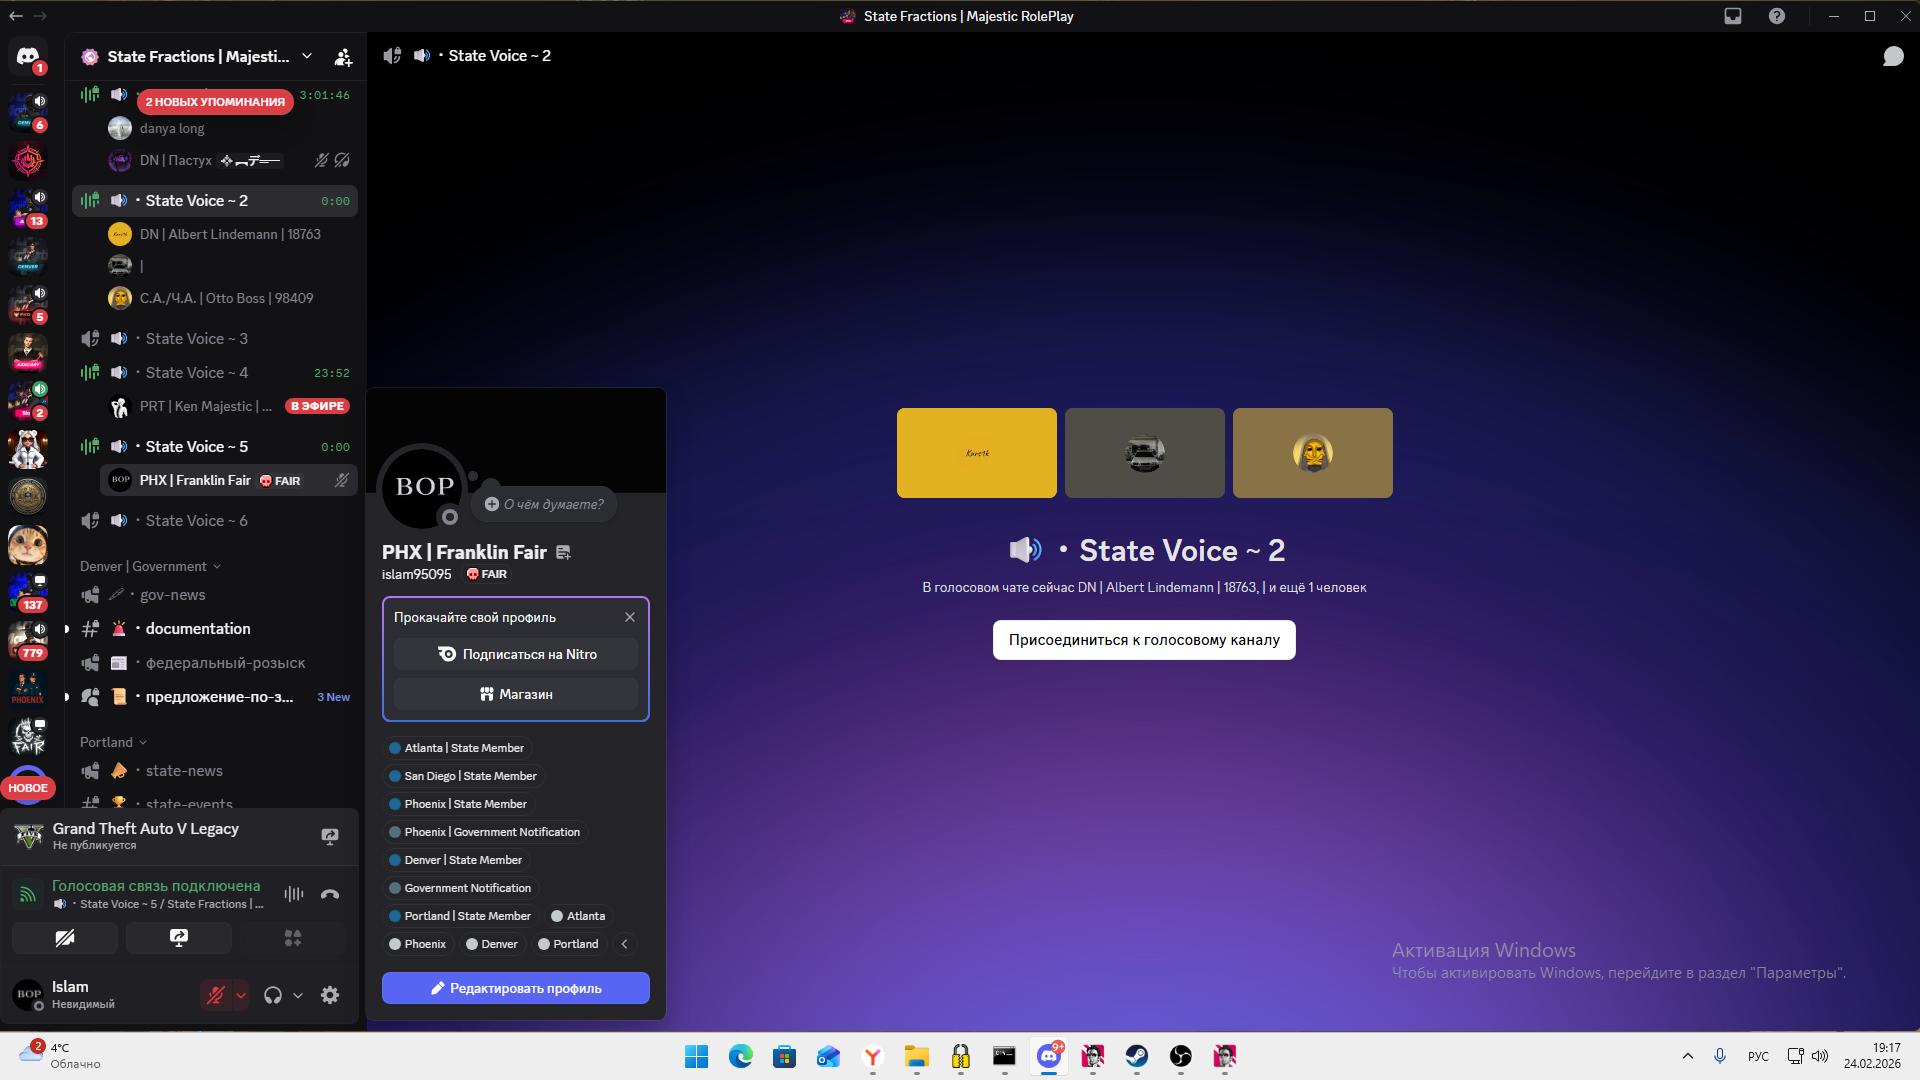Open noise suppression waveform settings
Screen dimensions: 1920x1080
coord(293,894)
